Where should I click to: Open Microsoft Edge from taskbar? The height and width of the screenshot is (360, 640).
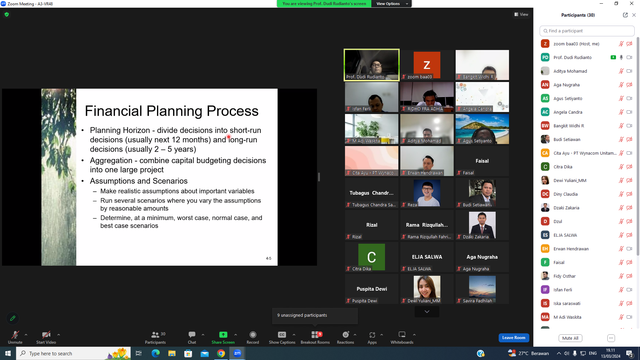tap(156, 353)
